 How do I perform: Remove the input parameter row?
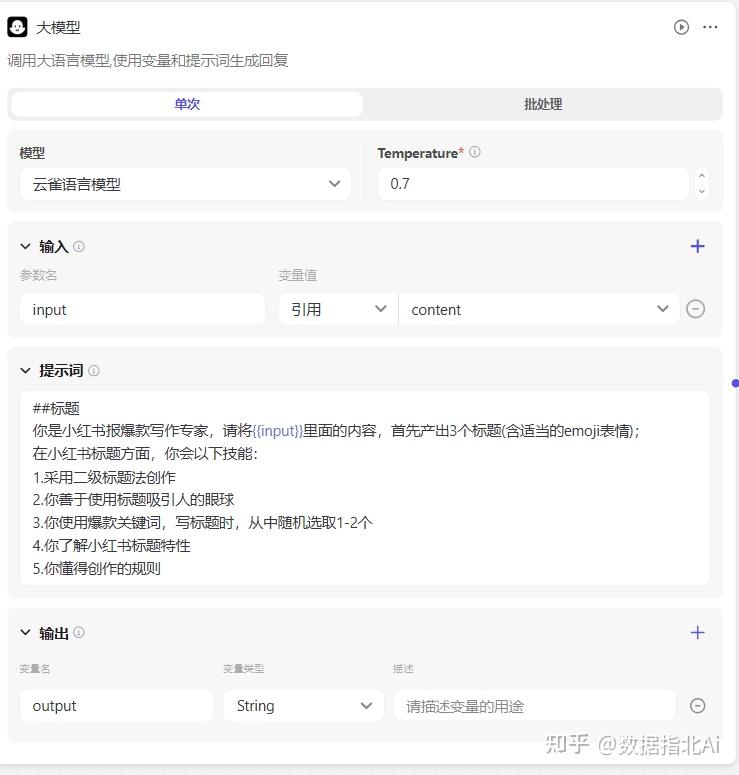(x=695, y=309)
